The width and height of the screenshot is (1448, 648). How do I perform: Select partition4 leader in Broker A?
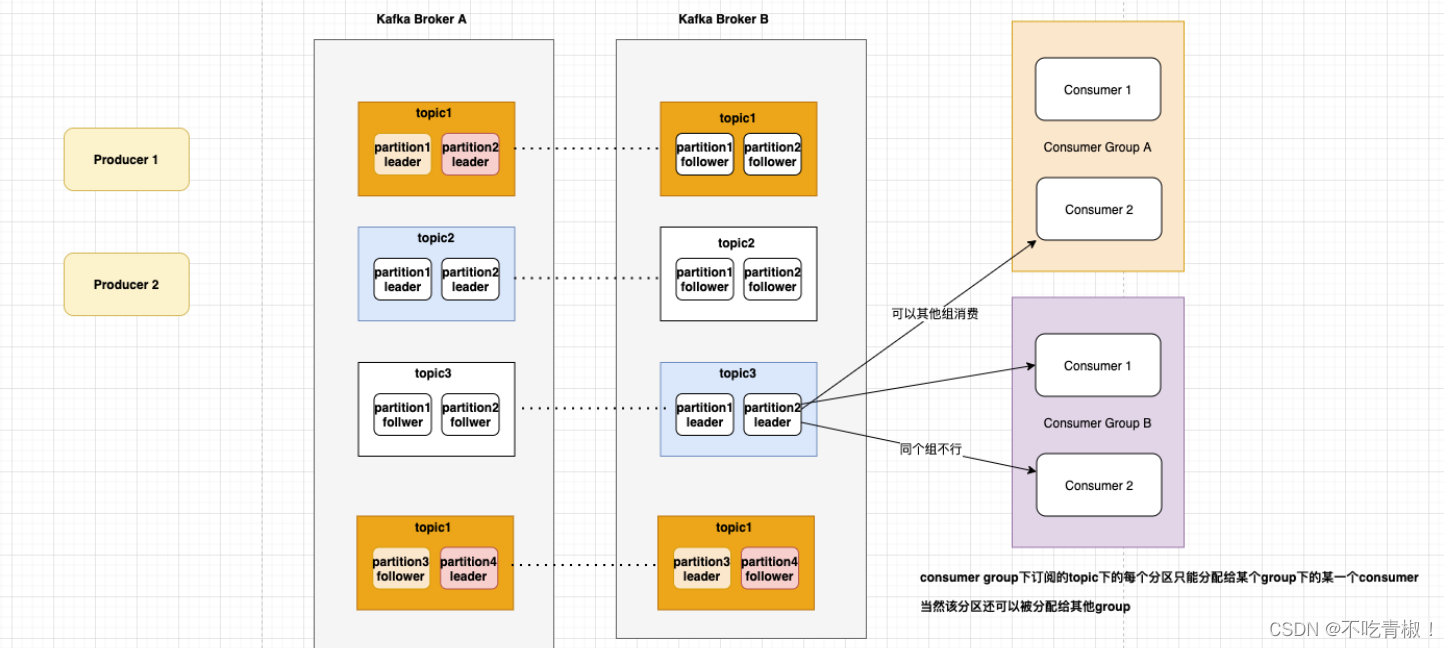[468, 568]
